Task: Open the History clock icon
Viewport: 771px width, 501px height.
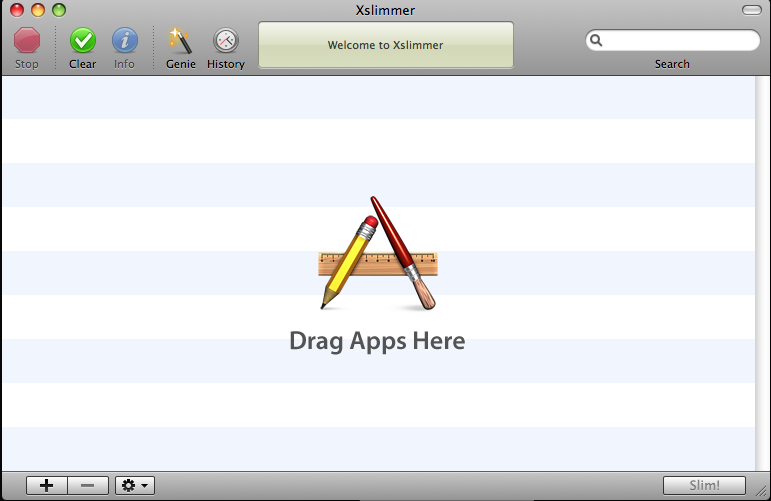Action: tap(226, 40)
